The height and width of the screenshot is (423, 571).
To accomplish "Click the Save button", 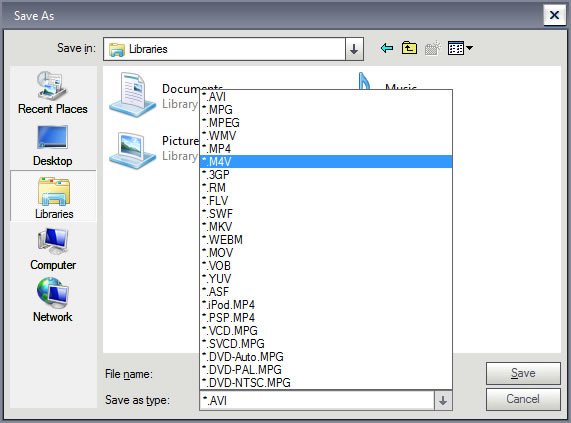I will coord(523,373).
